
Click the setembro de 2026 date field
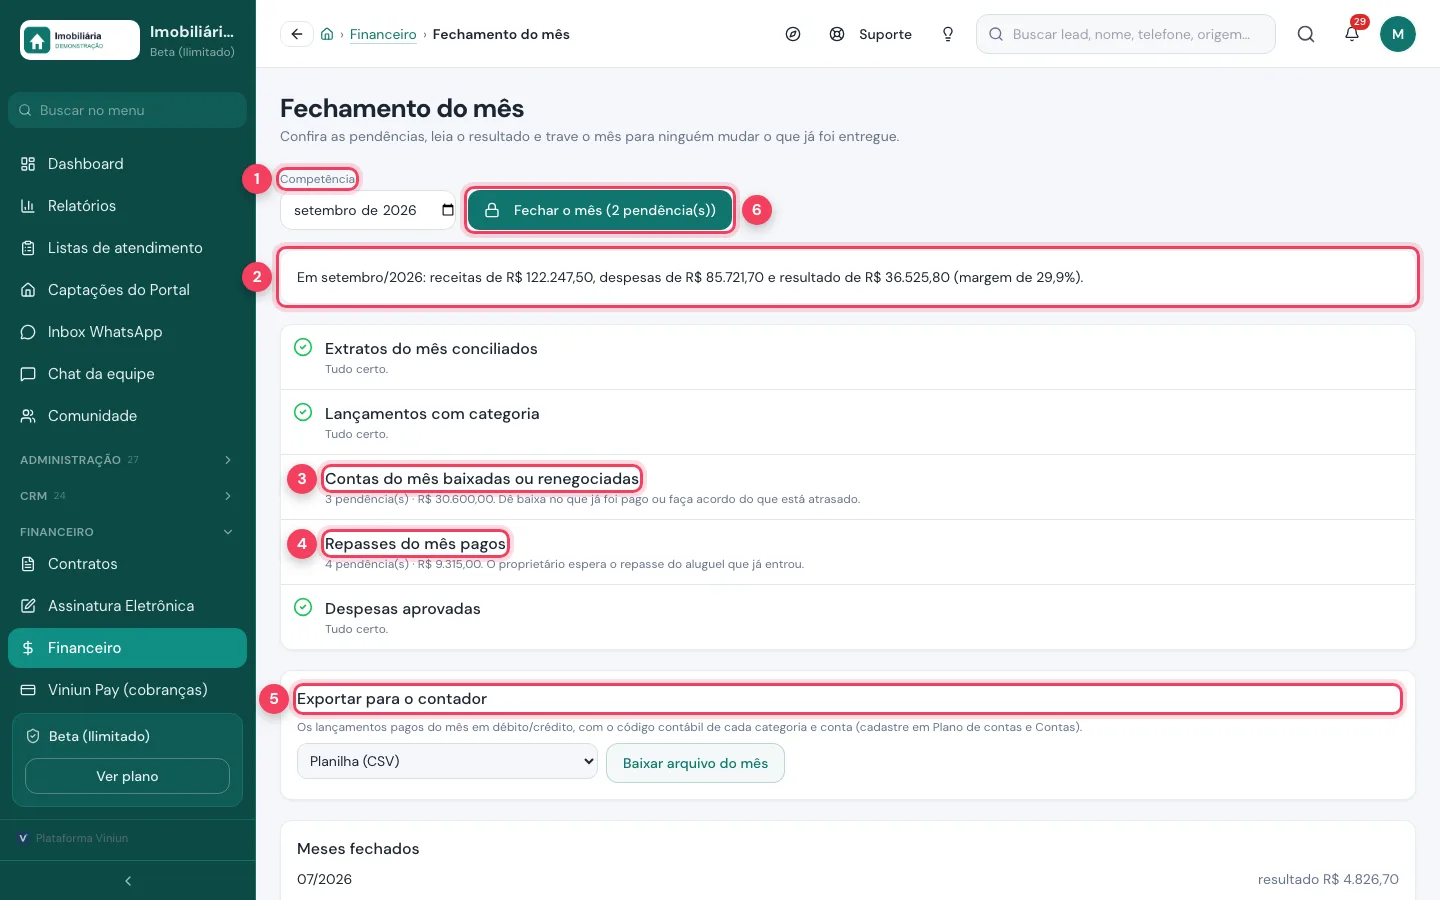(x=368, y=210)
